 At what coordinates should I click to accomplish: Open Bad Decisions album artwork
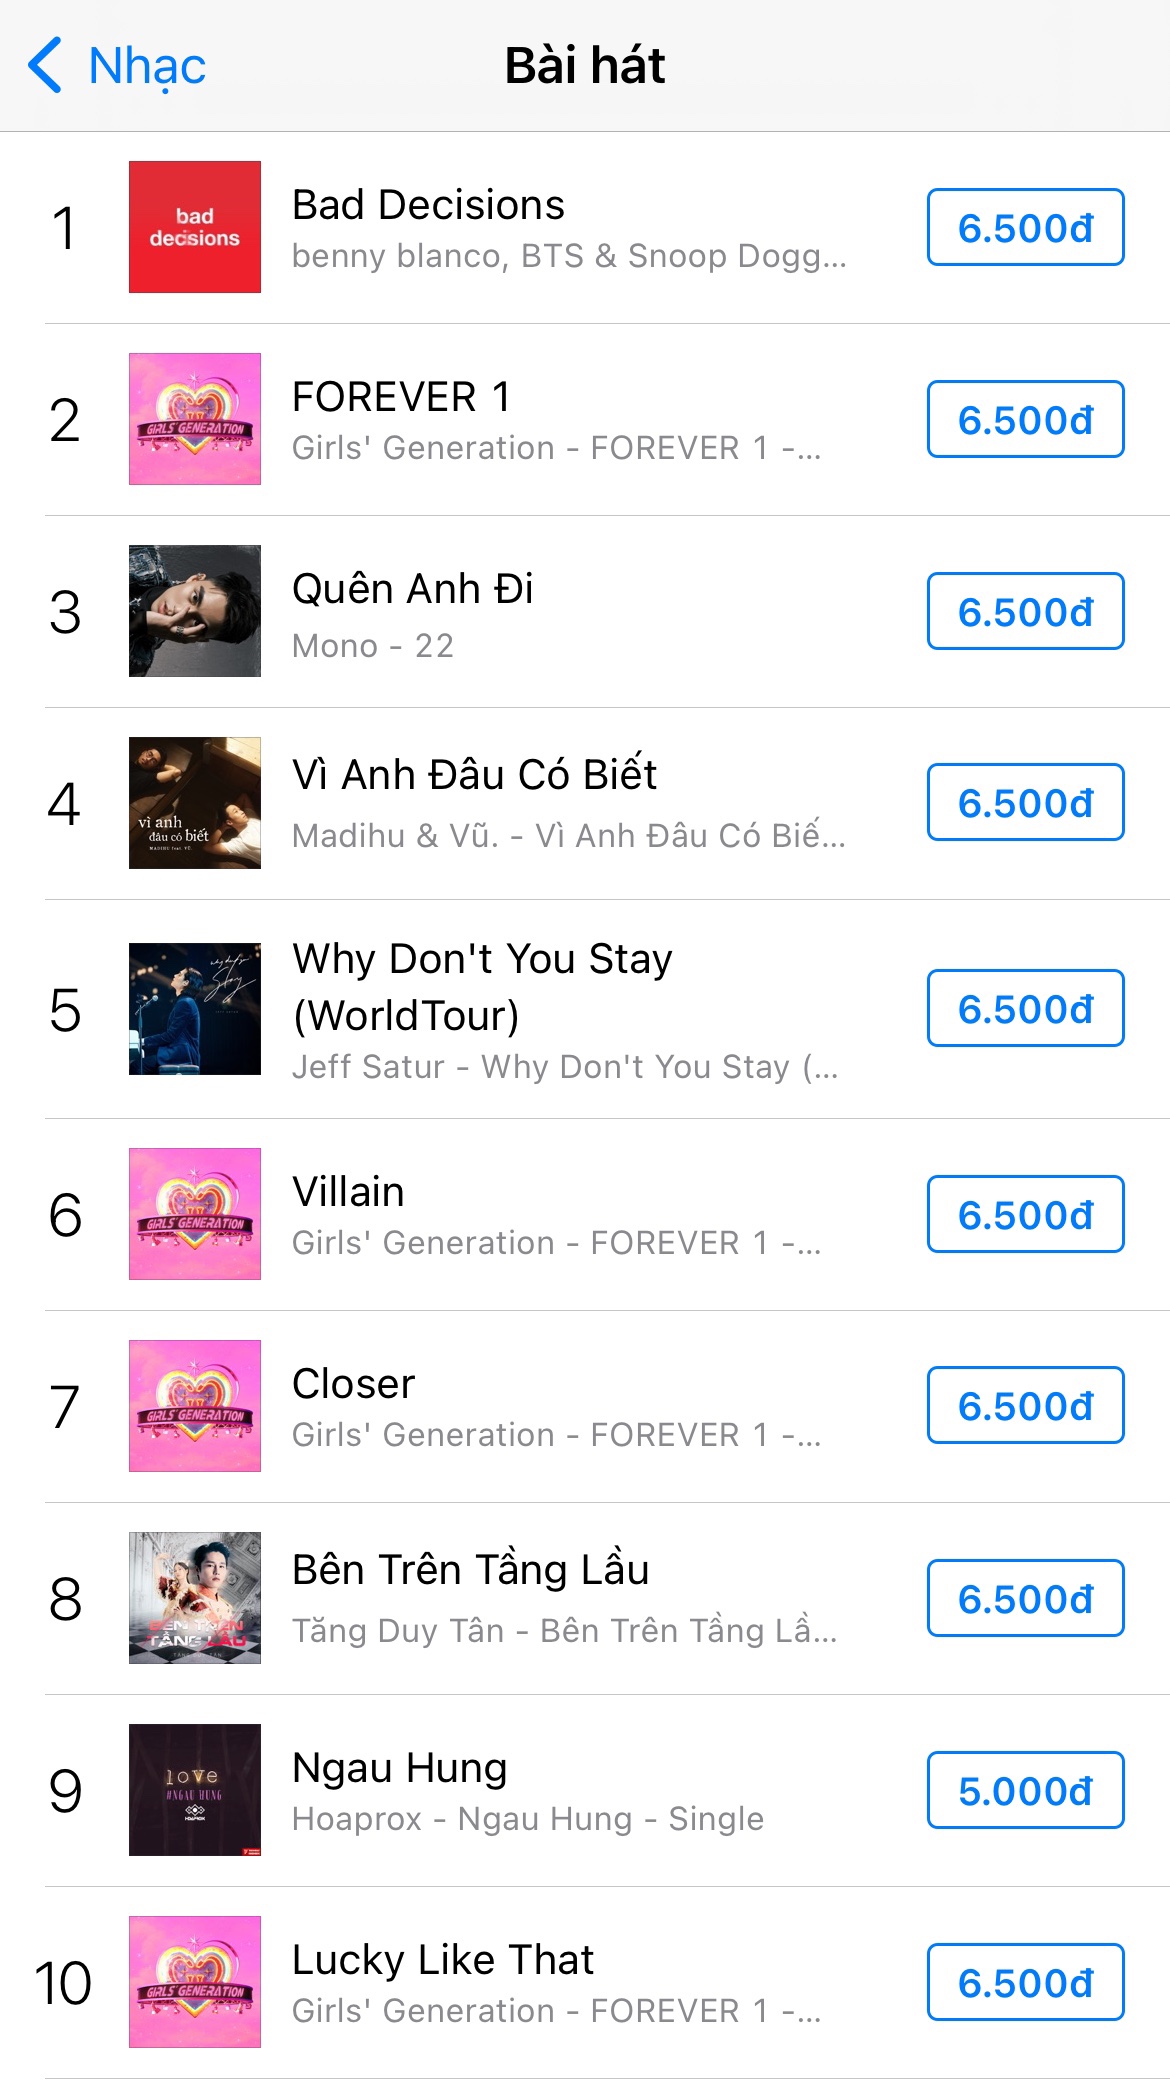click(x=195, y=227)
